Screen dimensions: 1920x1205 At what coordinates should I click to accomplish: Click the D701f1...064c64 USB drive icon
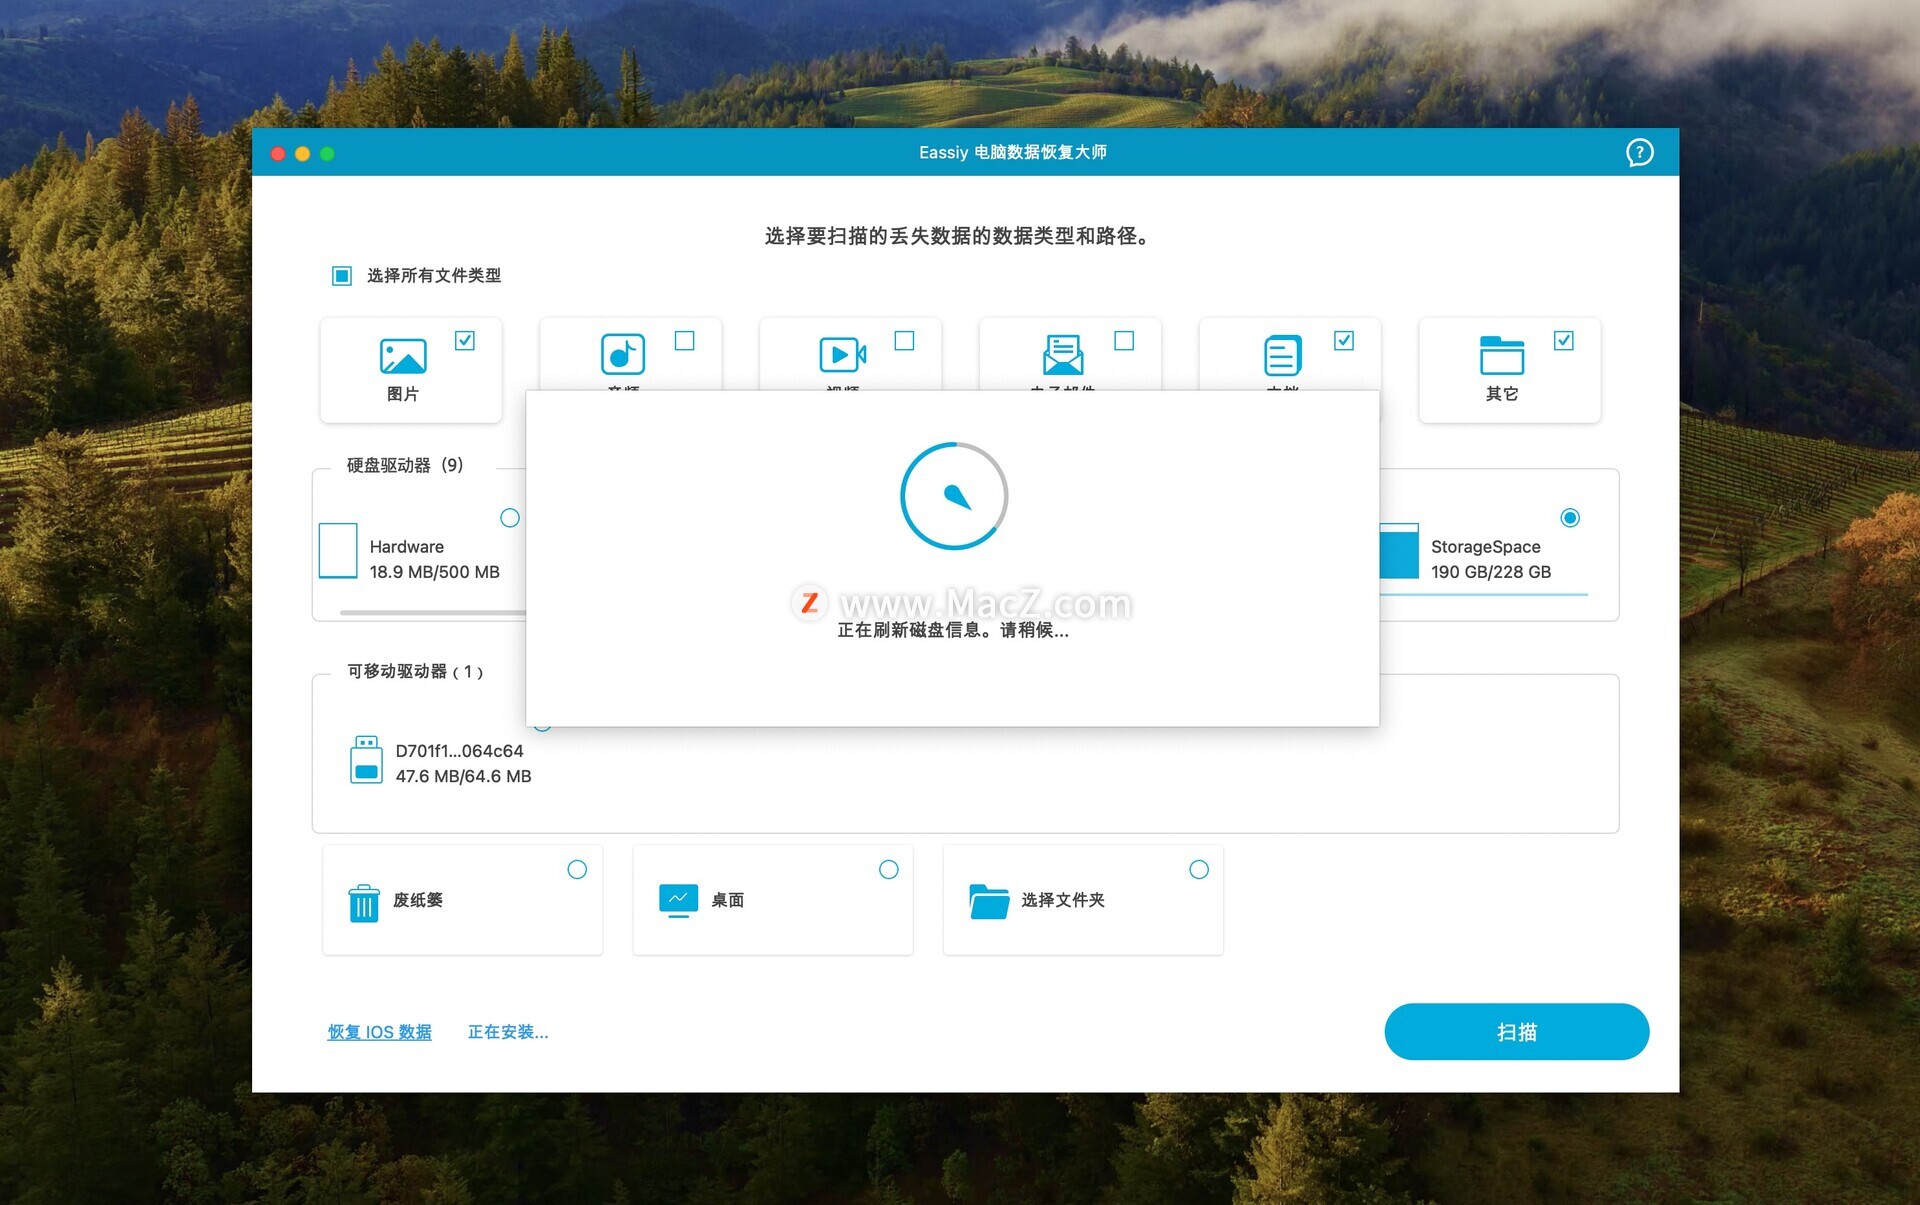tap(366, 760)
